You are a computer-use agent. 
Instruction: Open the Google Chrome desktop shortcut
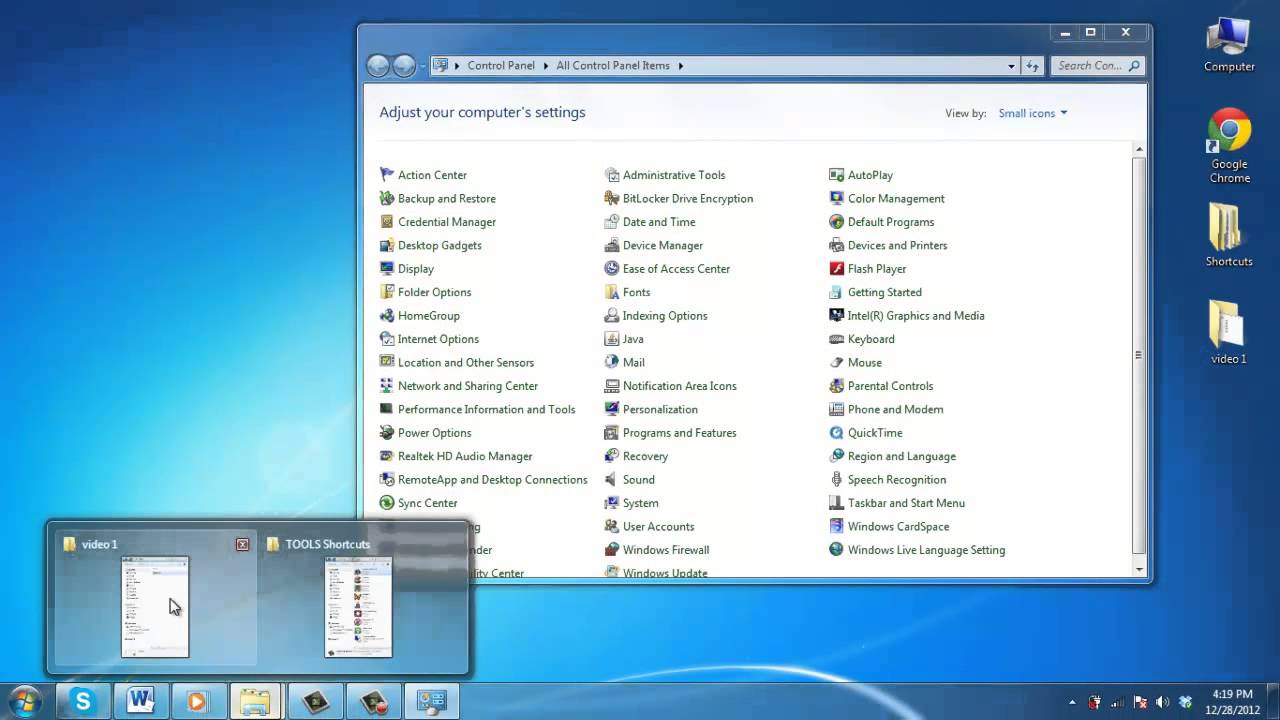point(1229,146)
